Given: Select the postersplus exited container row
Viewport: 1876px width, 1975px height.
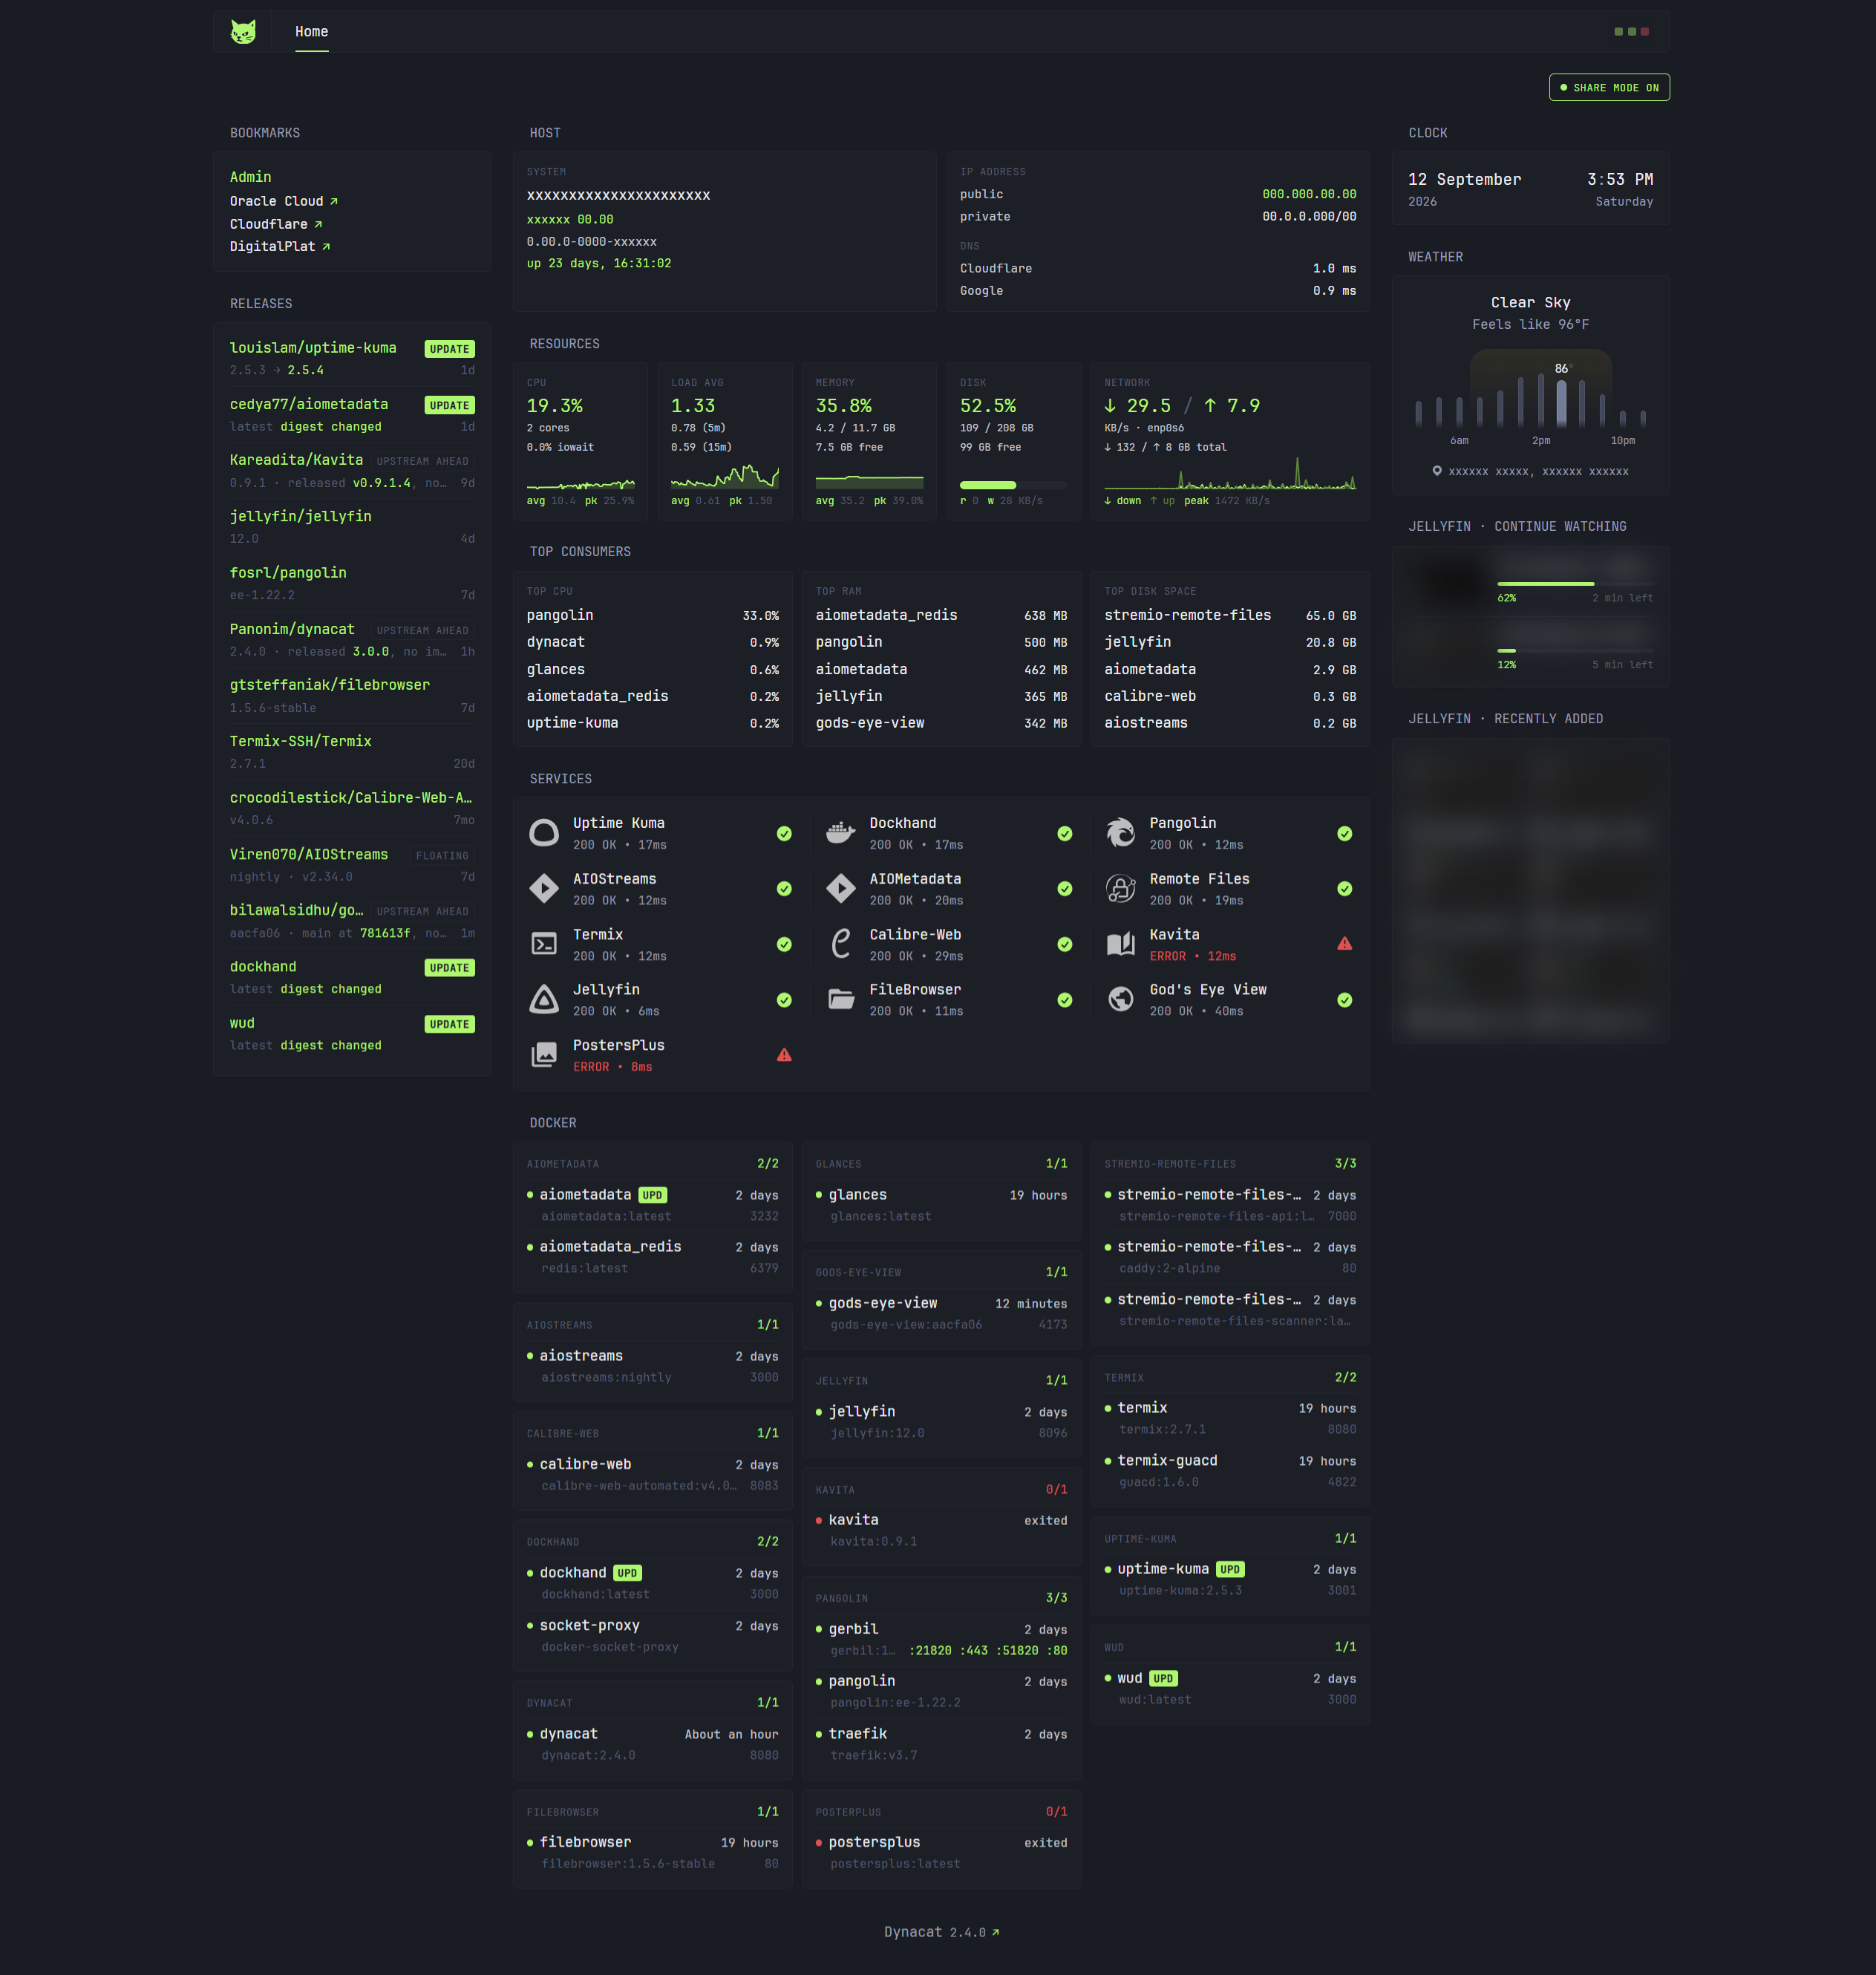Looking at the screenshot, I should coord(941,1852).
